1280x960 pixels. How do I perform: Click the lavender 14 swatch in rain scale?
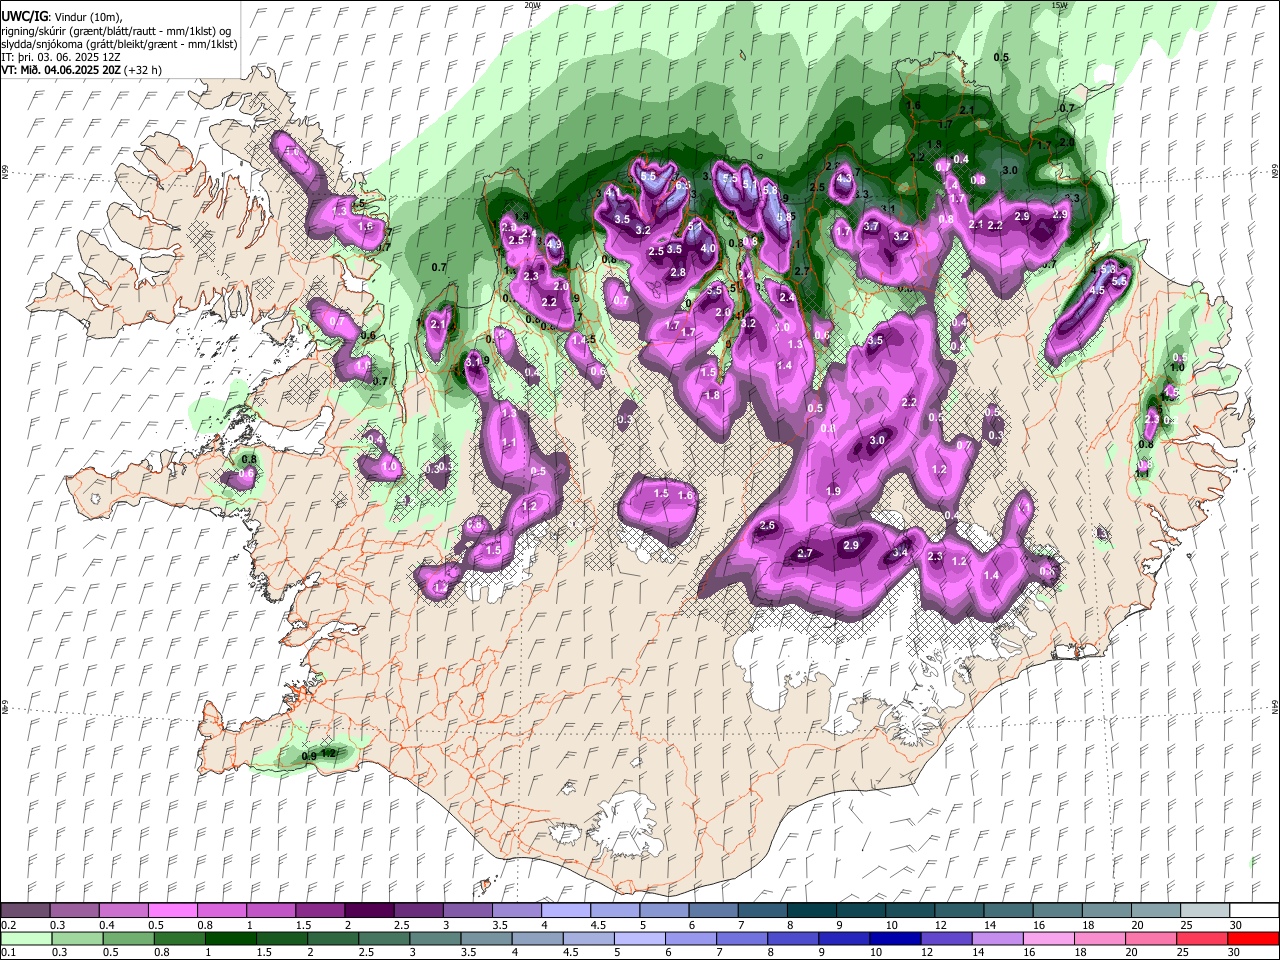[997, 938]
